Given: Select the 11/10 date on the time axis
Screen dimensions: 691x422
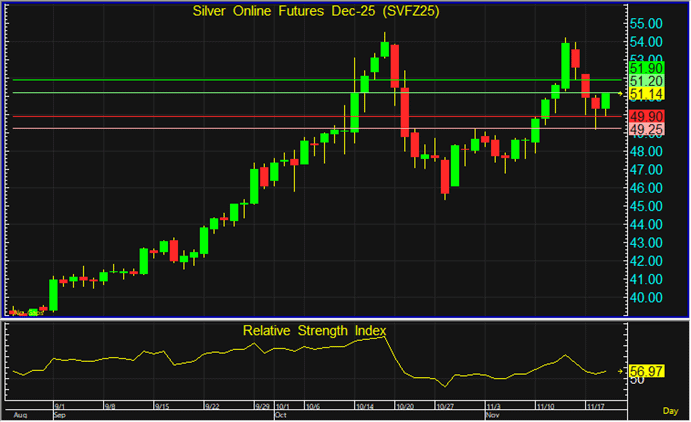Looking at the screenshot, I should [547, 406].
